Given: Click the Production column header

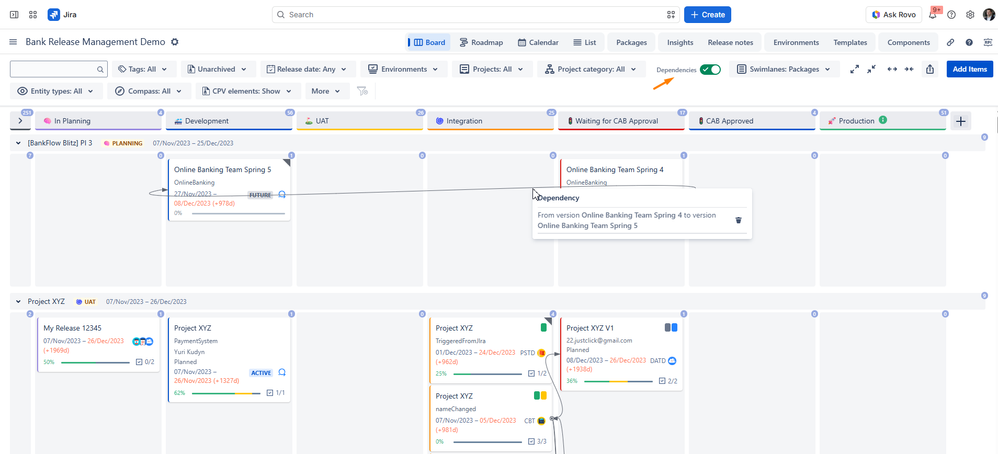Looking at the screenshot, I should tap(883, 121).
